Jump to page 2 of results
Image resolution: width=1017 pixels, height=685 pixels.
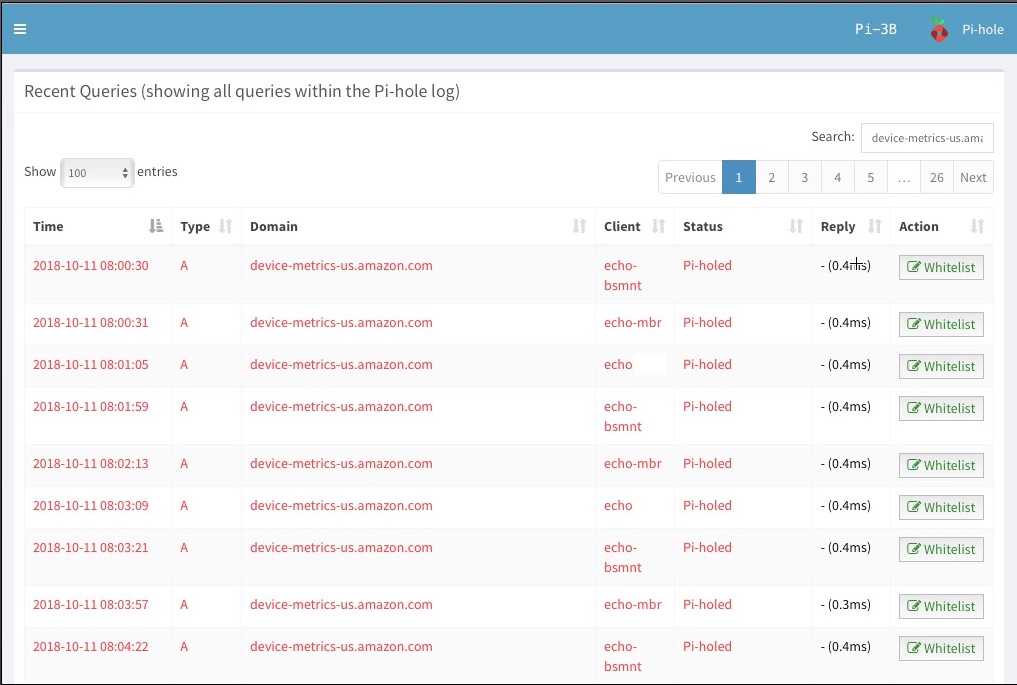pos(772,177)
